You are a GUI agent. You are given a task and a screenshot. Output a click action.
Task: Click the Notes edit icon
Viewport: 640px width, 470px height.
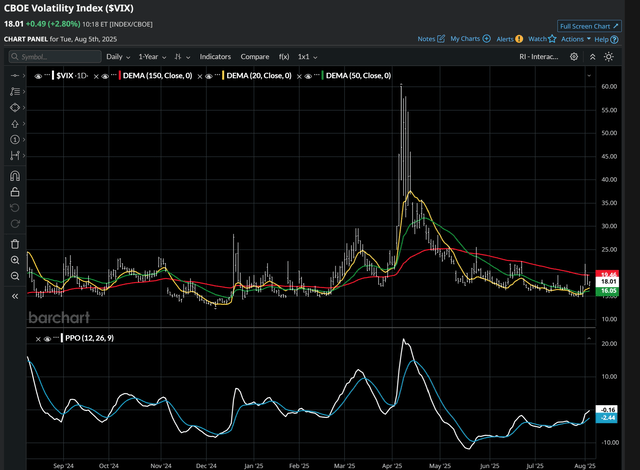(441, 39)
